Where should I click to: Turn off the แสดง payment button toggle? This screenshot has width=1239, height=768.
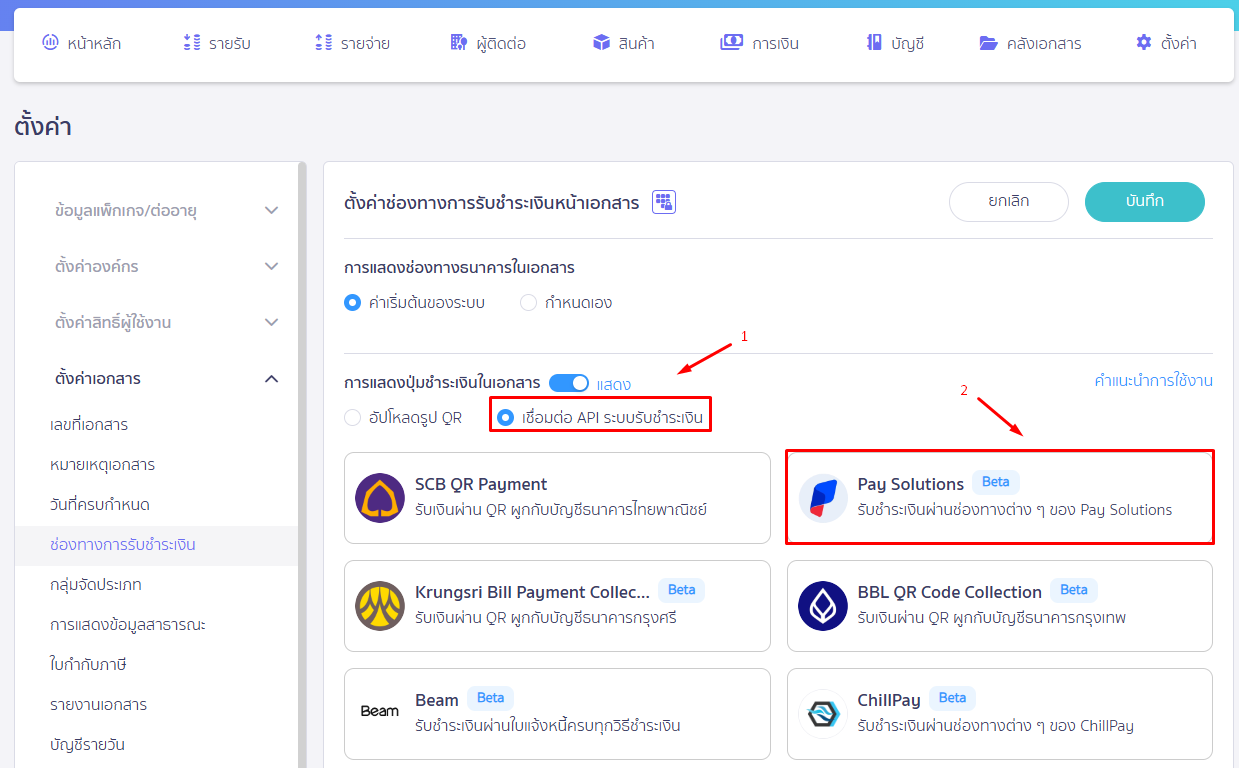569,382
